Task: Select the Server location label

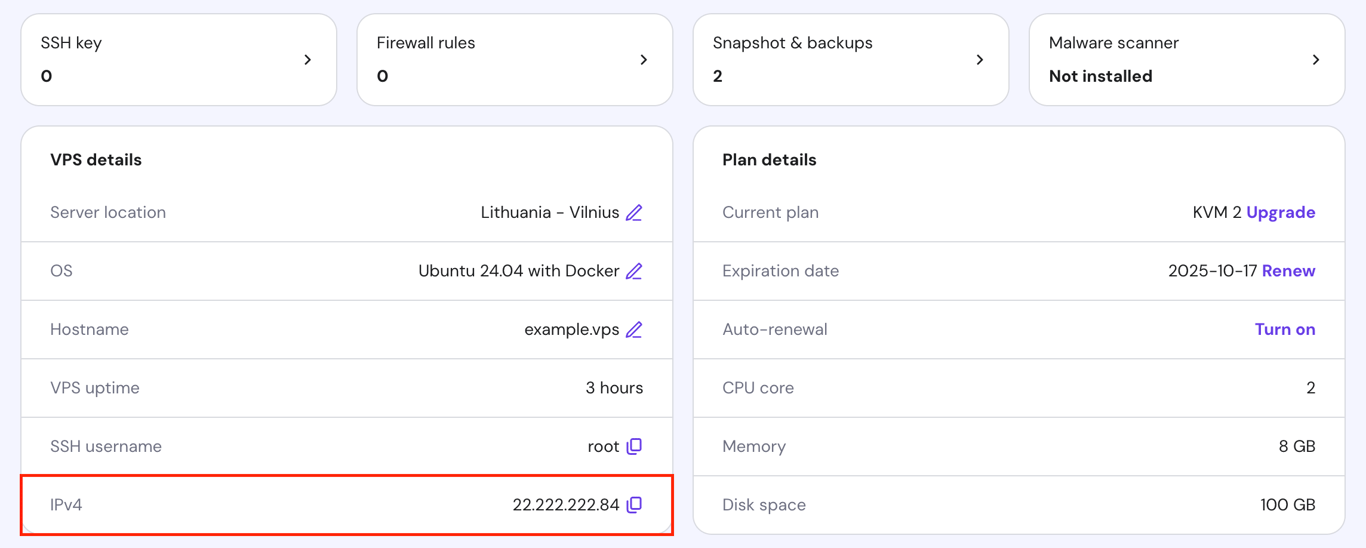Action: pos(108,212)
